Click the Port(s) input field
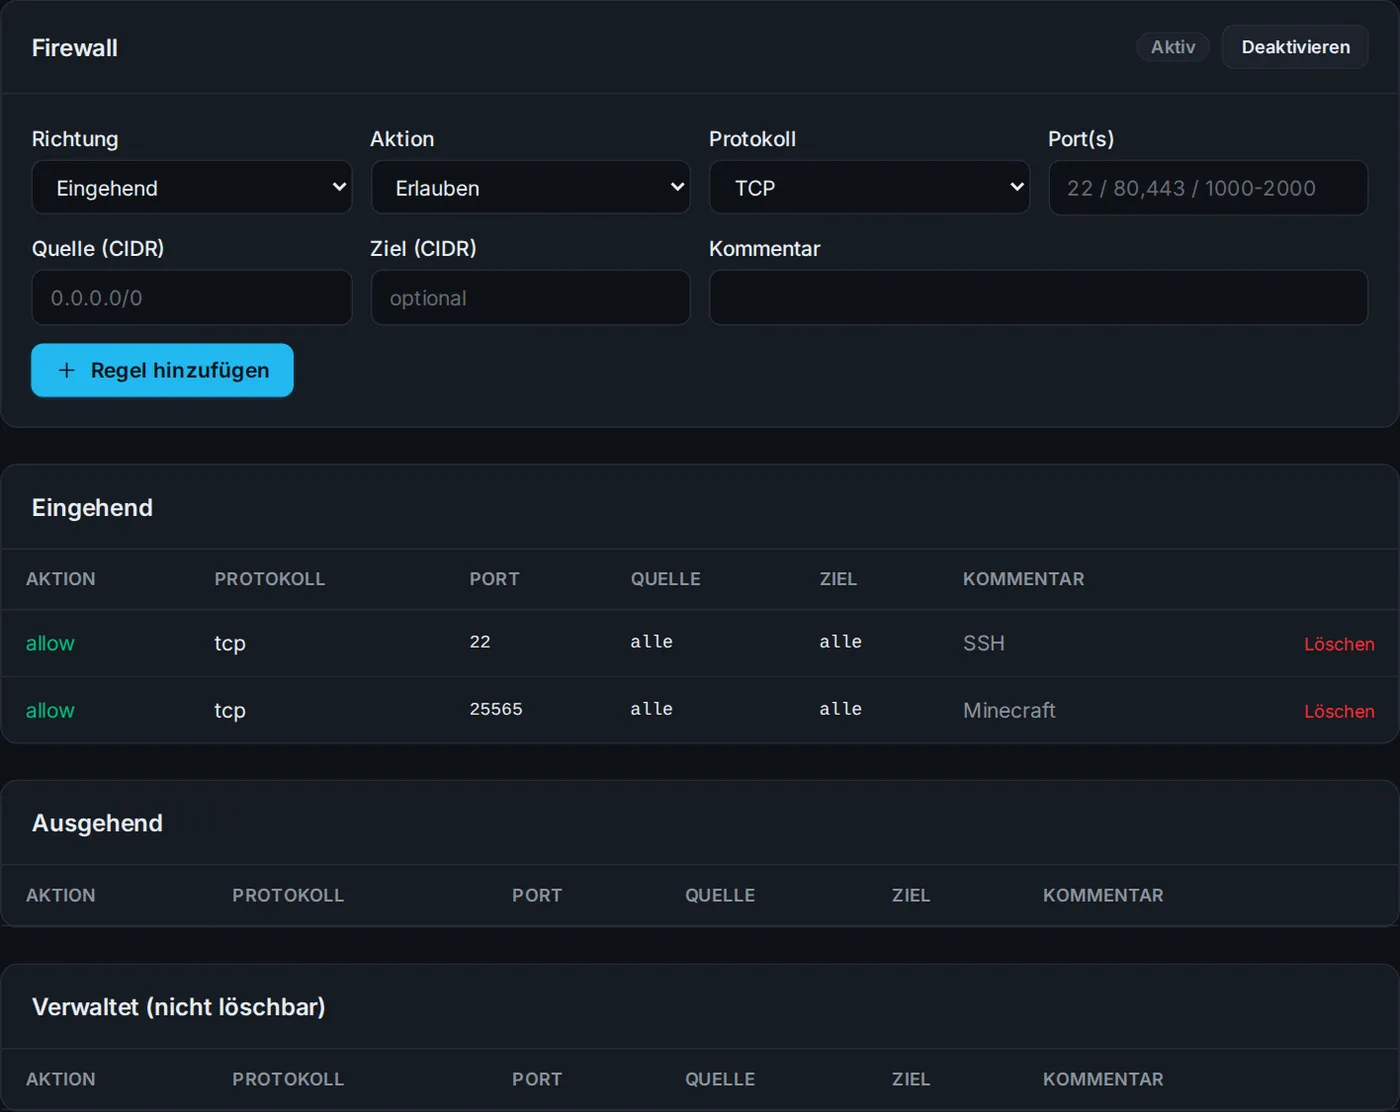The width and height of the screenshot is (1400, 1112). [1208, 188]
